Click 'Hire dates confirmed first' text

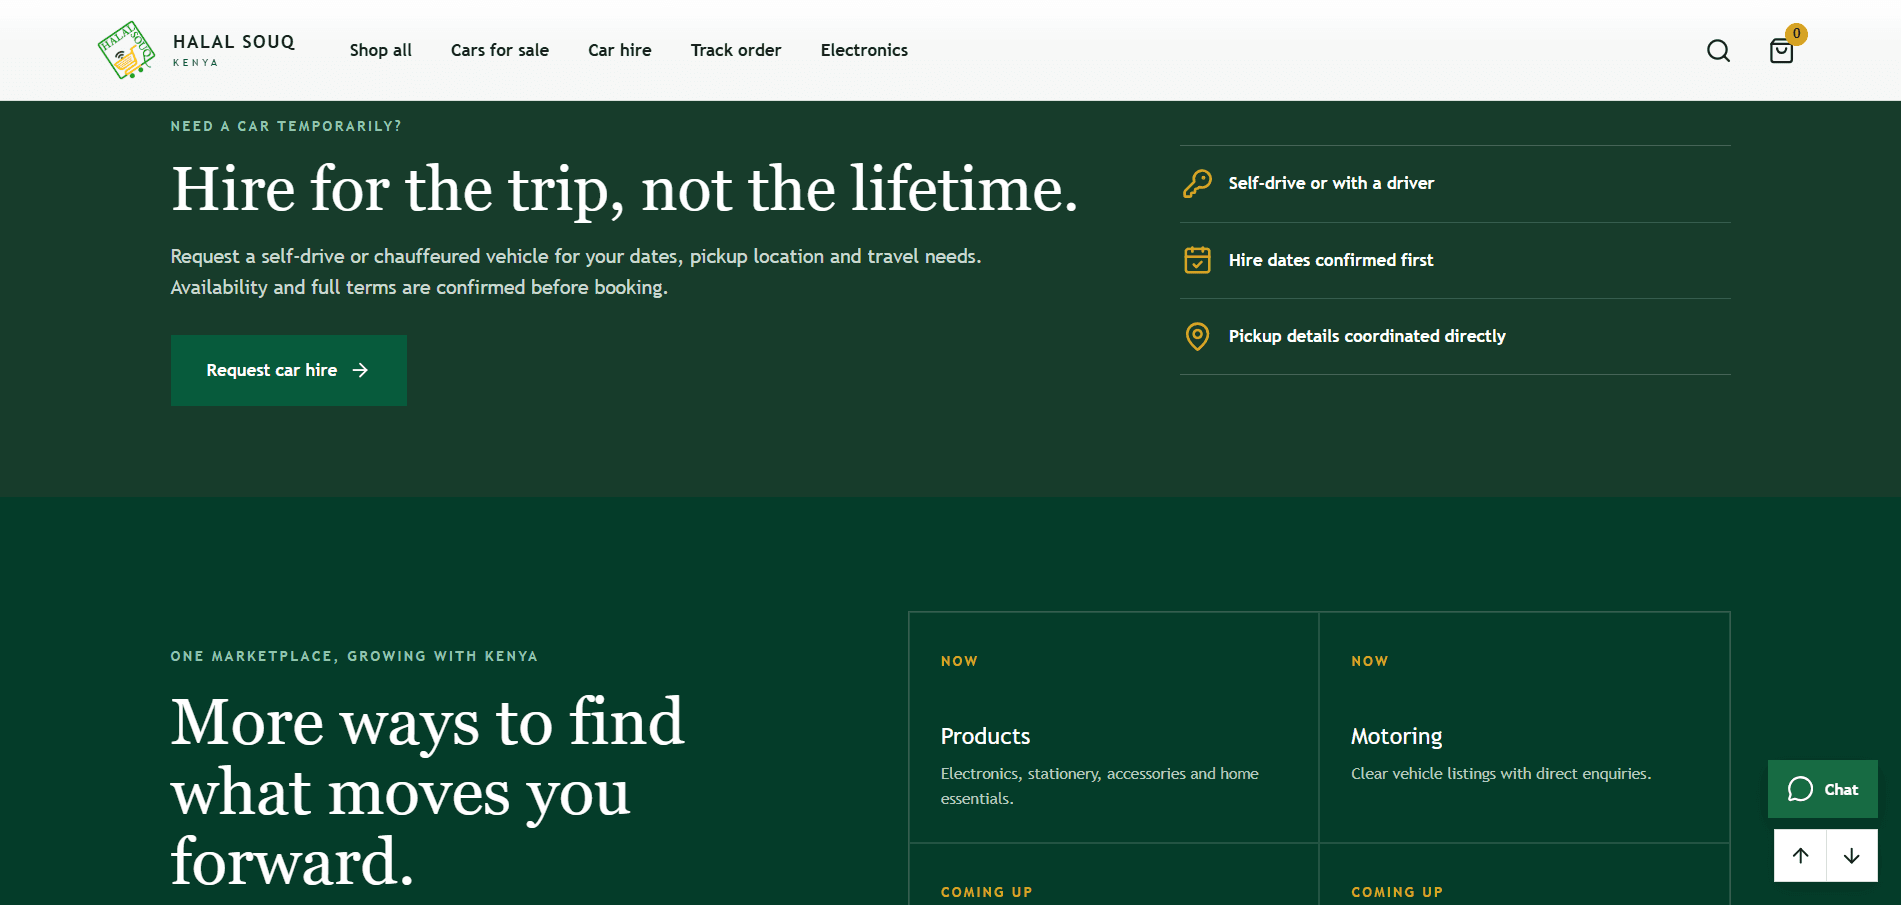1331,260
